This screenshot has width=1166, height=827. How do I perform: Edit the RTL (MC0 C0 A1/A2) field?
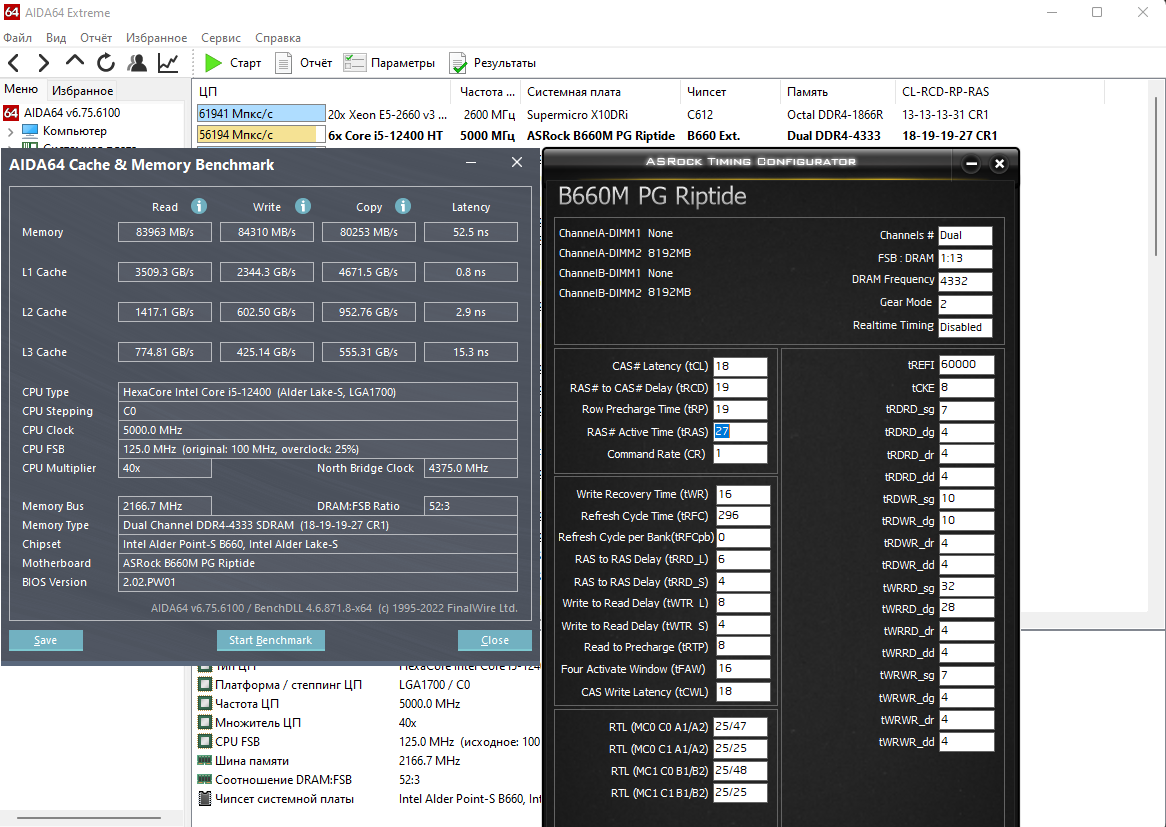(740, 727)
